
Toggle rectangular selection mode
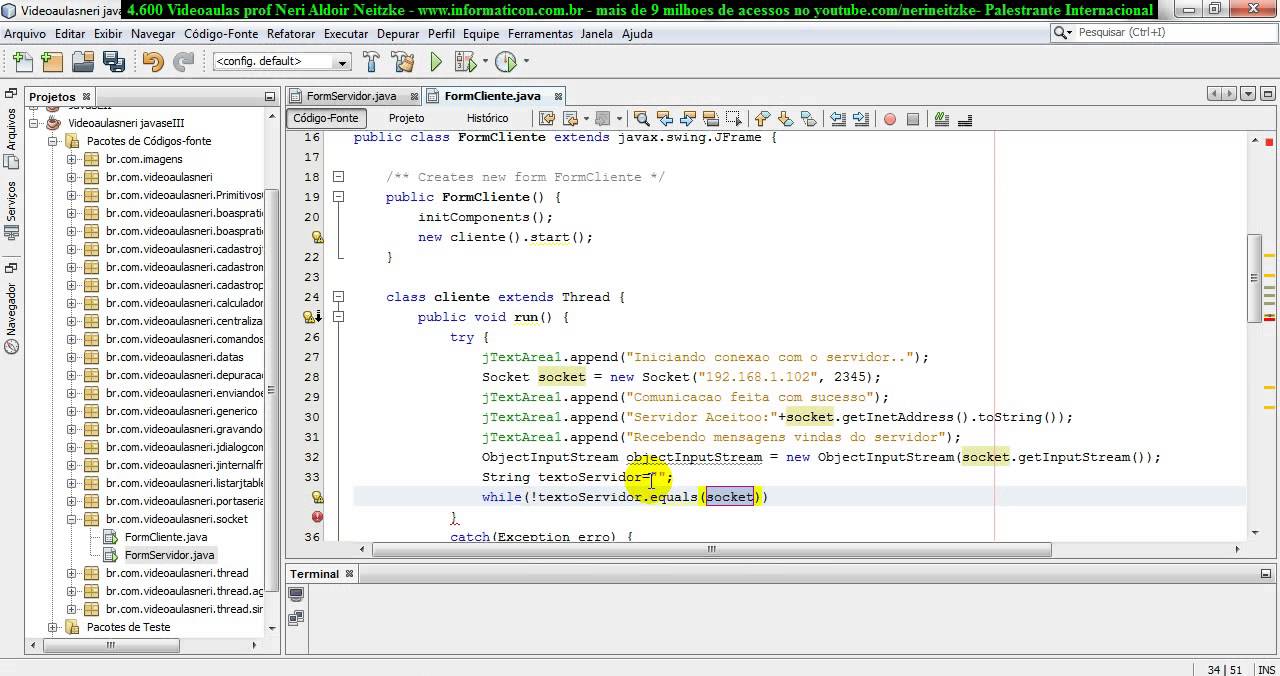(734, 118)
